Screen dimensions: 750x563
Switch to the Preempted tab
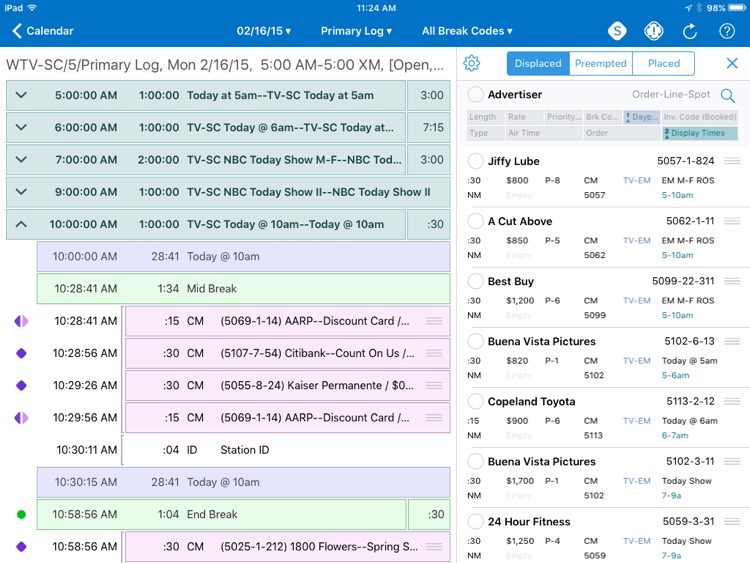[601, 64]
